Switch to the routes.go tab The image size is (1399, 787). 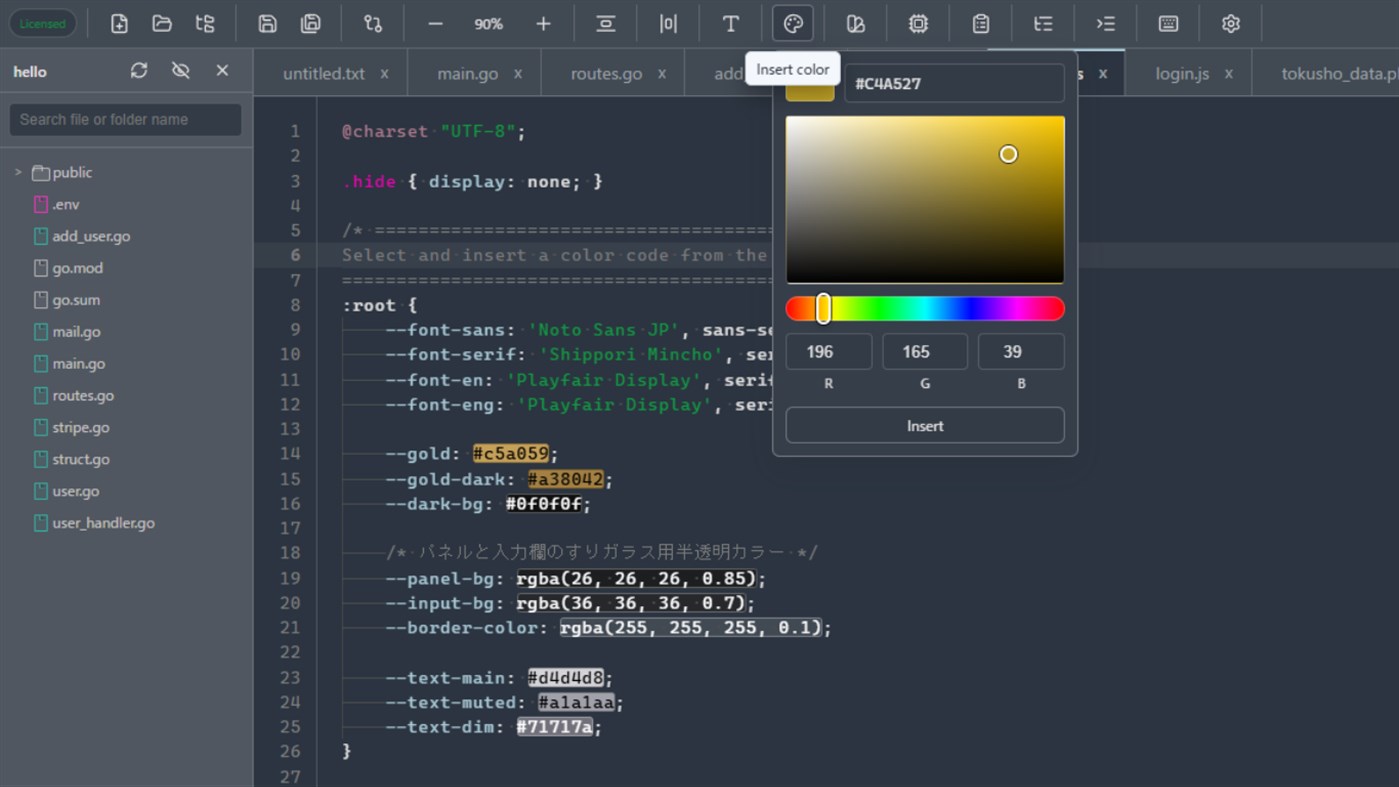click(x=606, y=74)
